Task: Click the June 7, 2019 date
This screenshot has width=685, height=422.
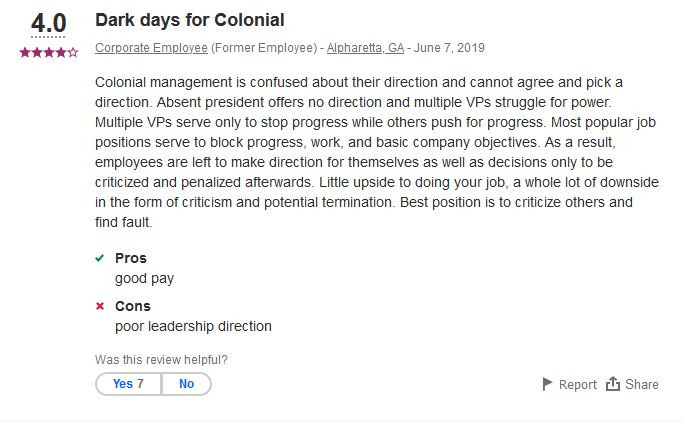Action: [x=449, y=48]
